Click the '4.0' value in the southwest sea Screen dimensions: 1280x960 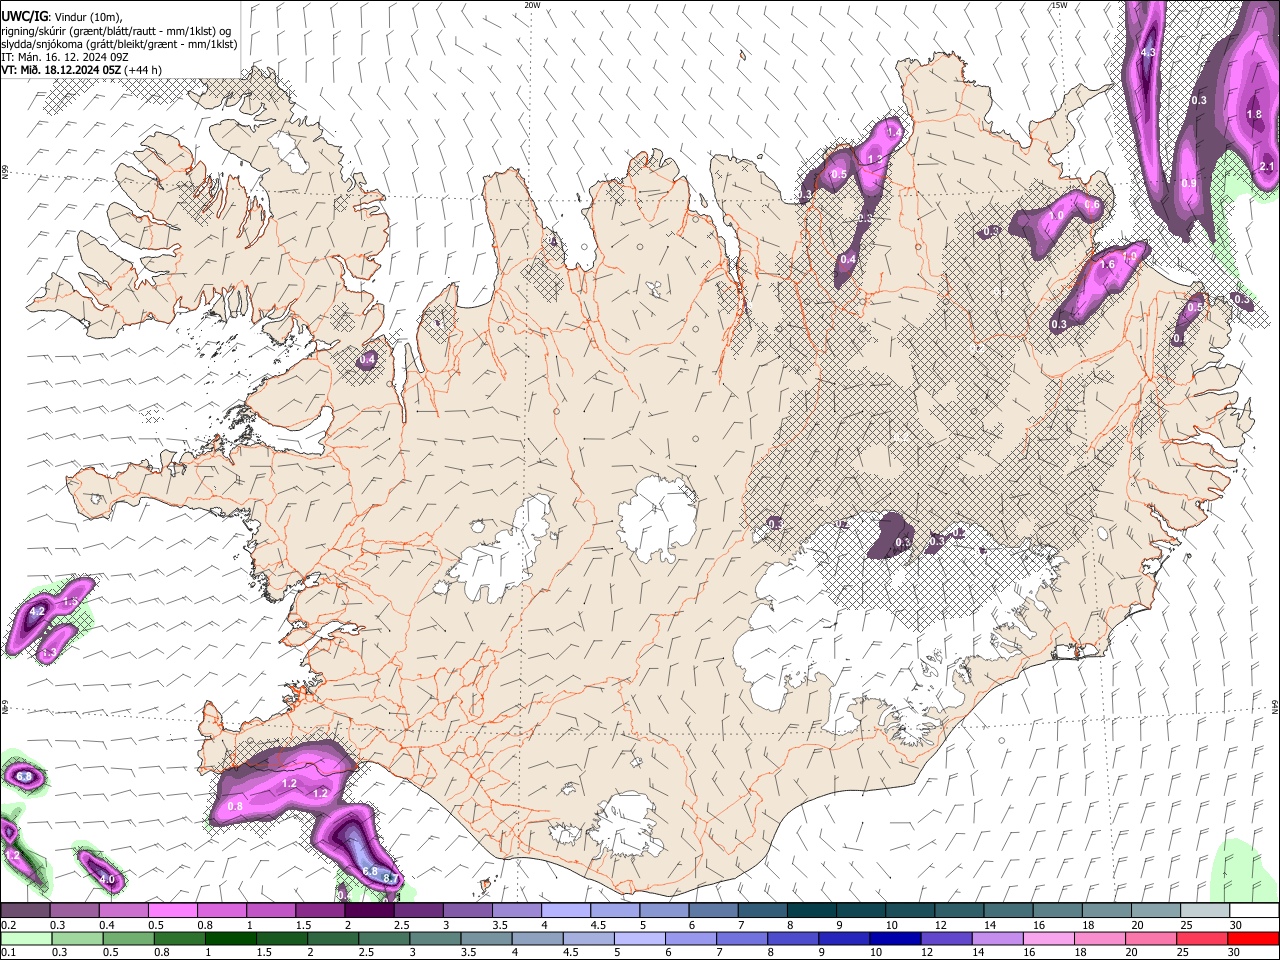click(x=108, y=880)
